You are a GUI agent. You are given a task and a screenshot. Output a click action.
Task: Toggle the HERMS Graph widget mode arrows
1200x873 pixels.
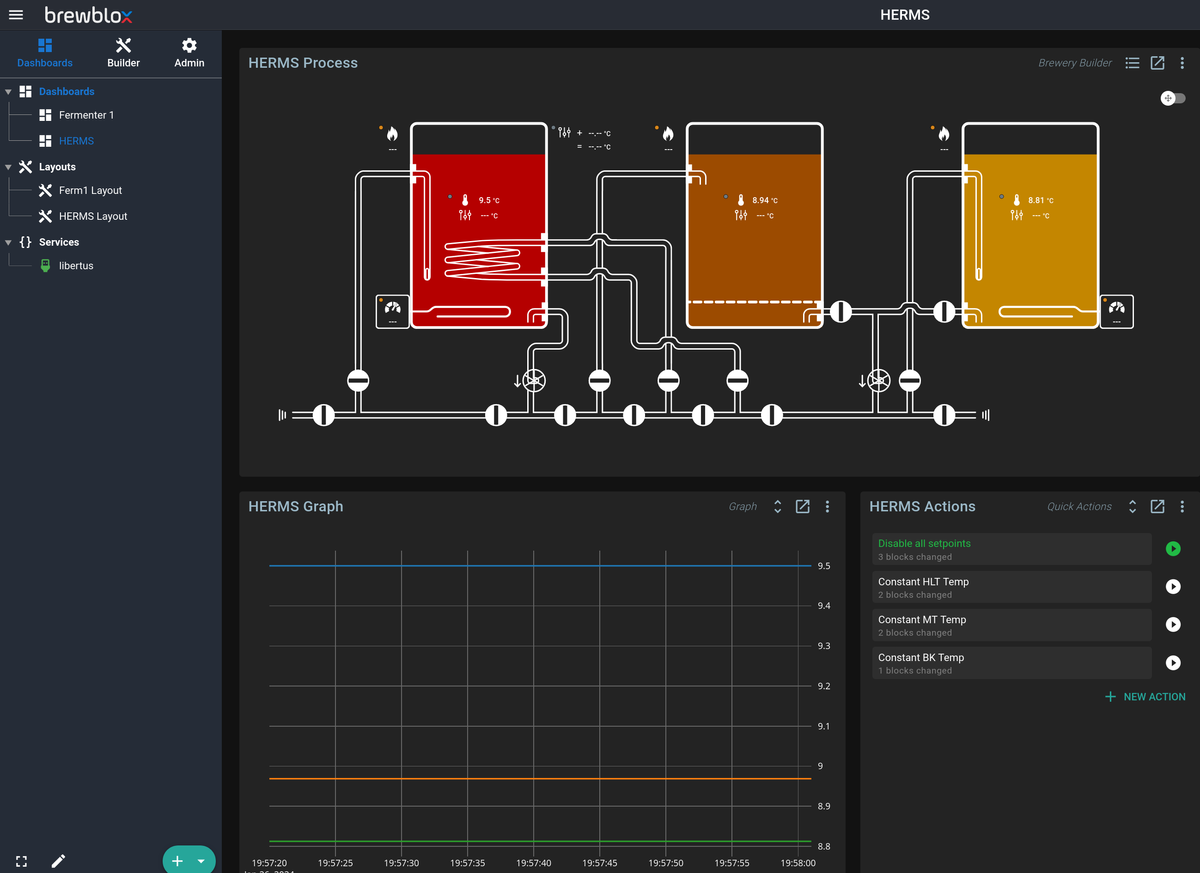point(777,507)
